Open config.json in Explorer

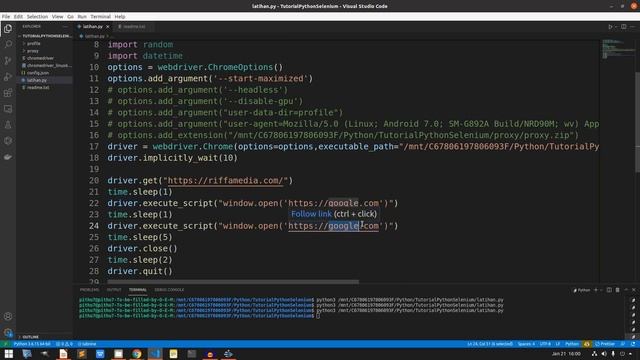[38, 73]
